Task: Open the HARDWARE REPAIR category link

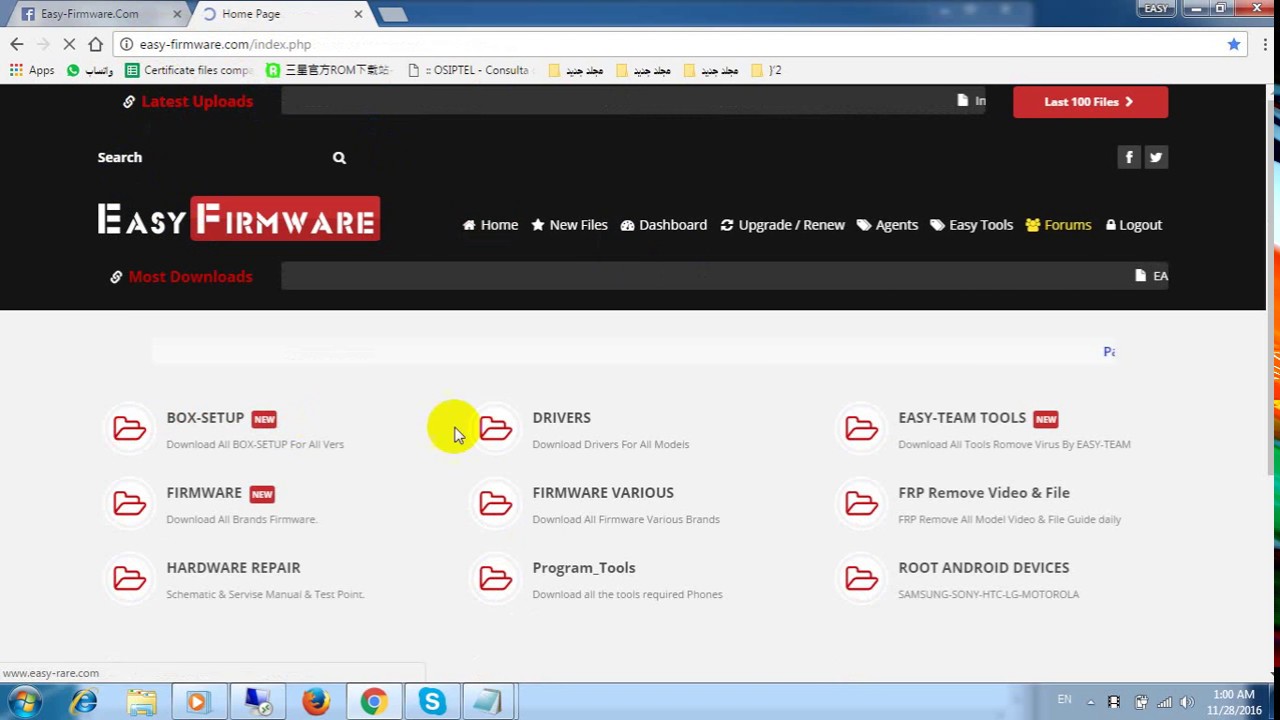Action: pyautogui.click(x=233, y=568)
